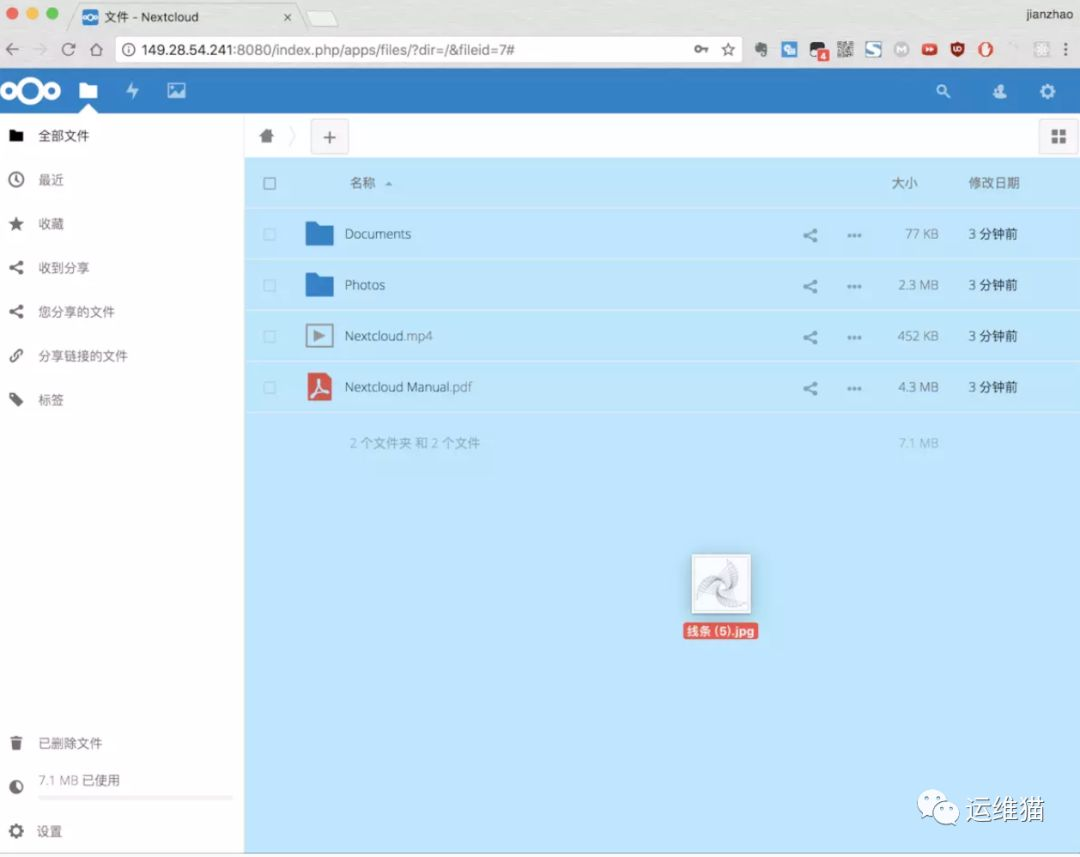This screenshot has width=1080, height=857.
Task: Click the dragged 线条 (5).jpg thumbnail
Action: (x=720, y=584)
